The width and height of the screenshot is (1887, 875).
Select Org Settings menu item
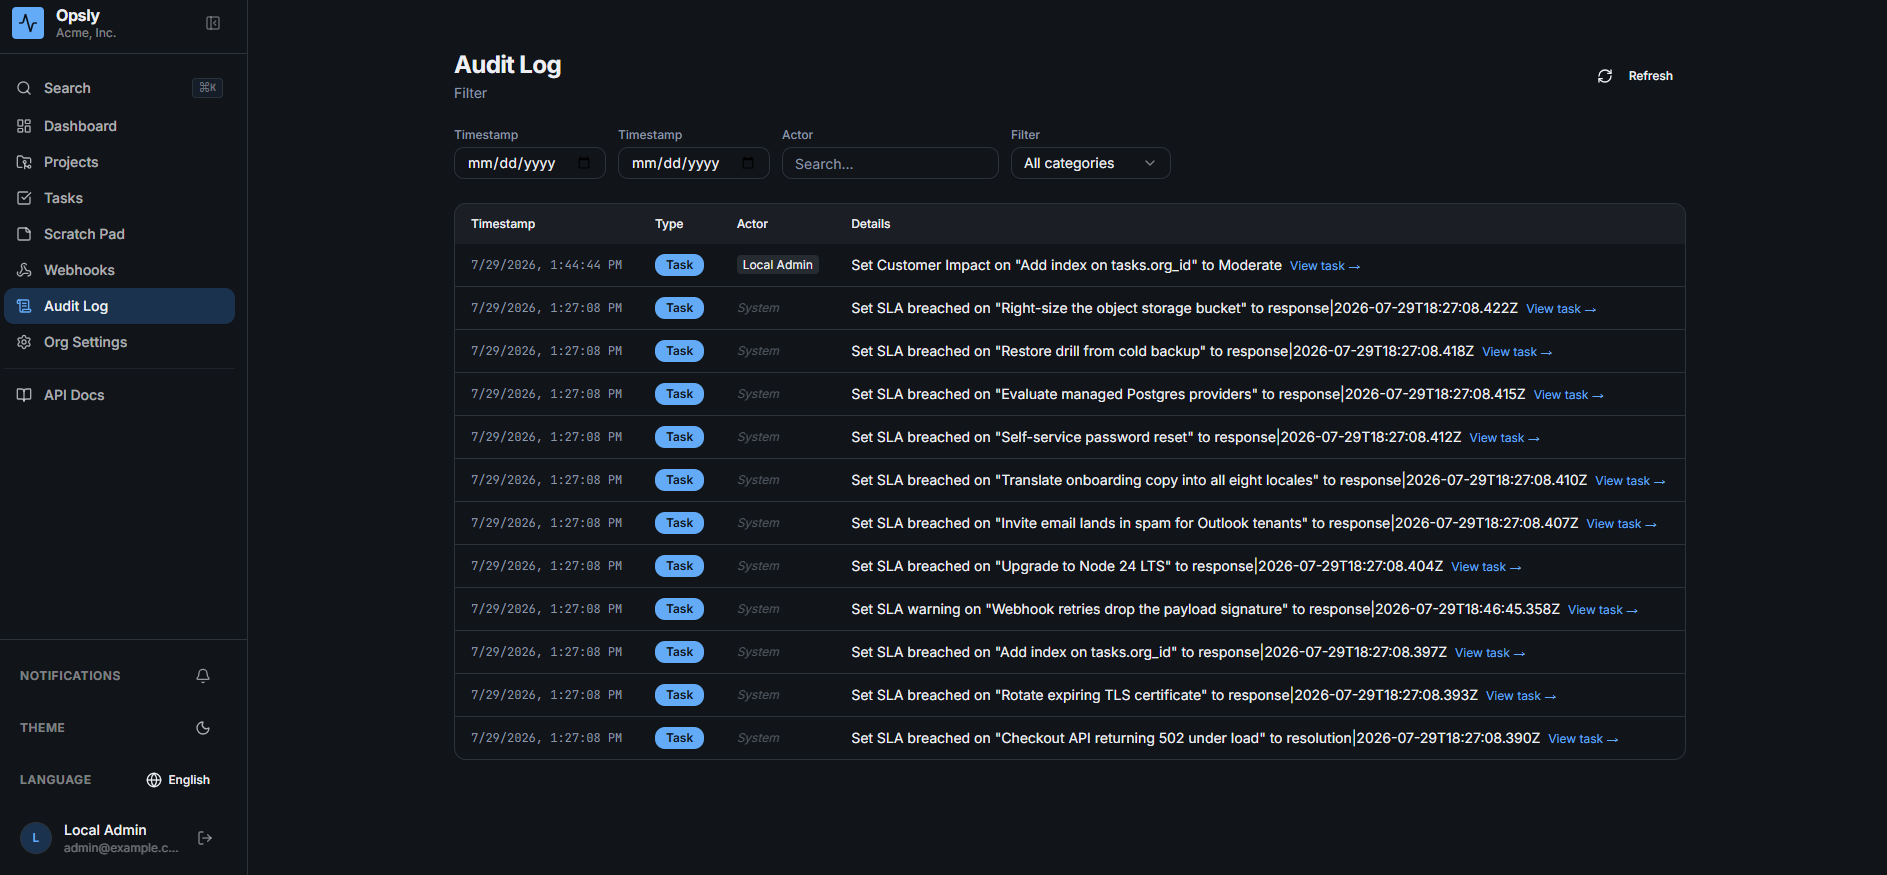[119, 342]
